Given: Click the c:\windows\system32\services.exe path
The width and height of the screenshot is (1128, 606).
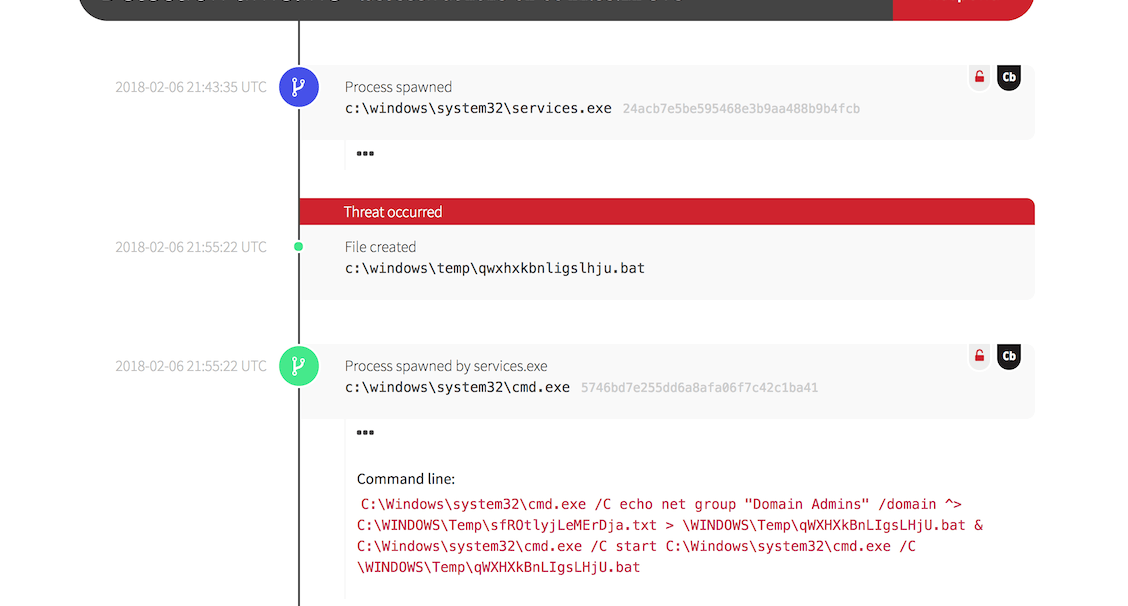Looking at the screenshot, I should [478, 108].
